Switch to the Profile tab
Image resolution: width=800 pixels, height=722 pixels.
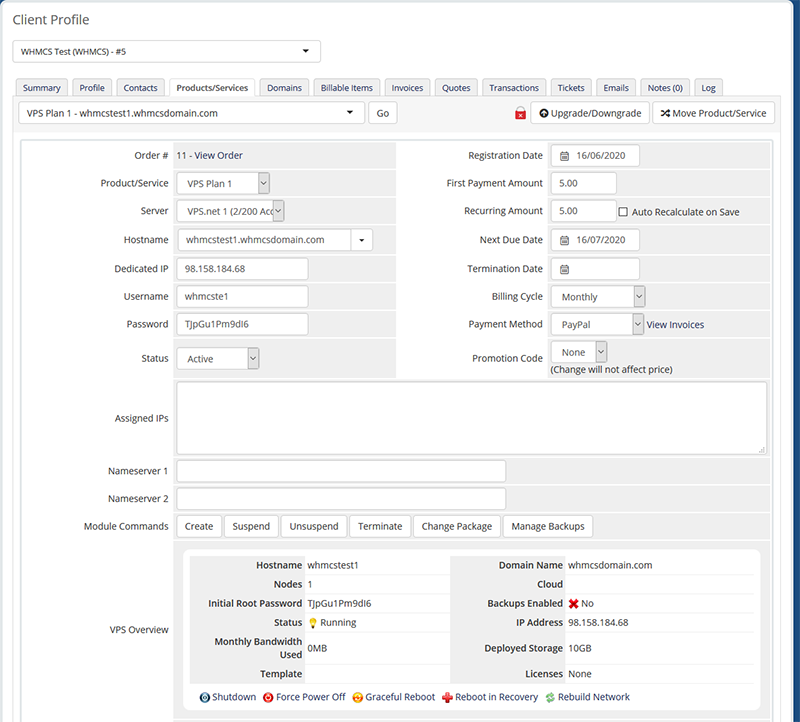pyautogui.click(x=92, y=88)
